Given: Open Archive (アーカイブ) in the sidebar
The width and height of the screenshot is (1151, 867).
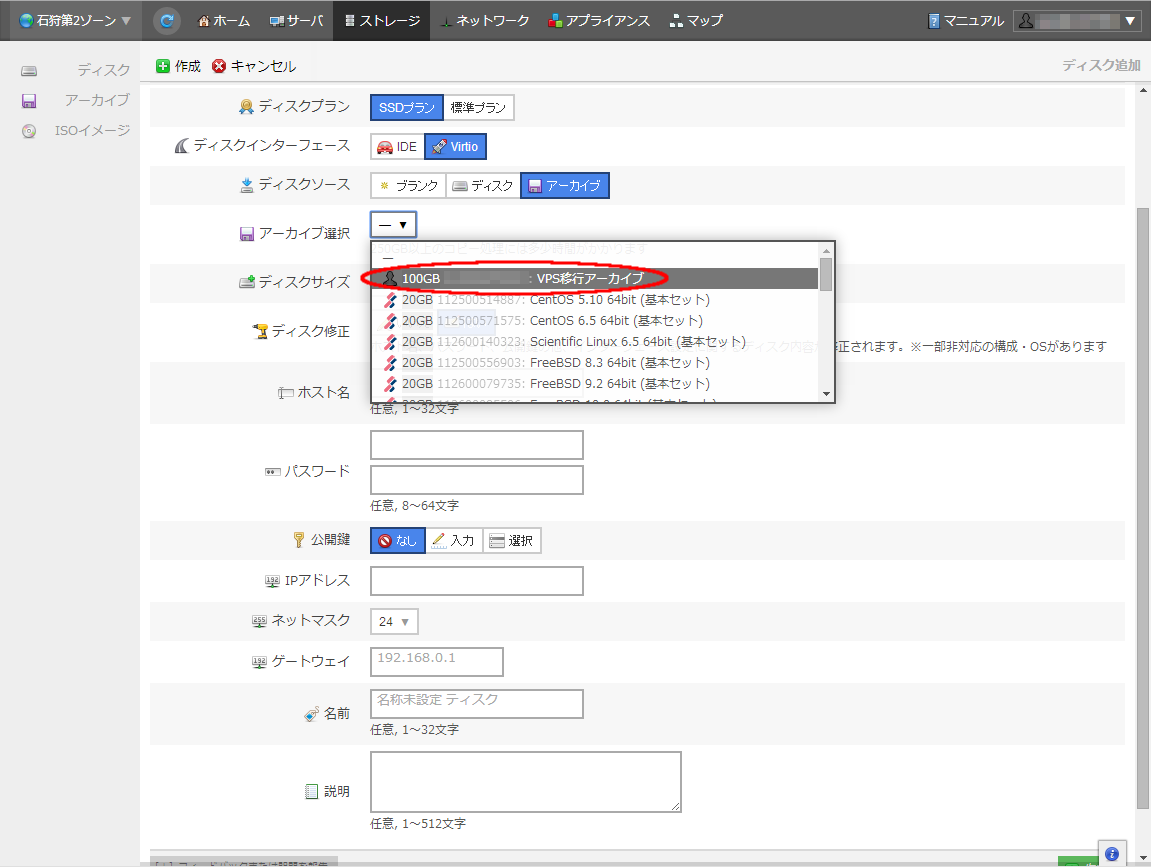Looking at the screenshot, I should click(x=96, y=100).
